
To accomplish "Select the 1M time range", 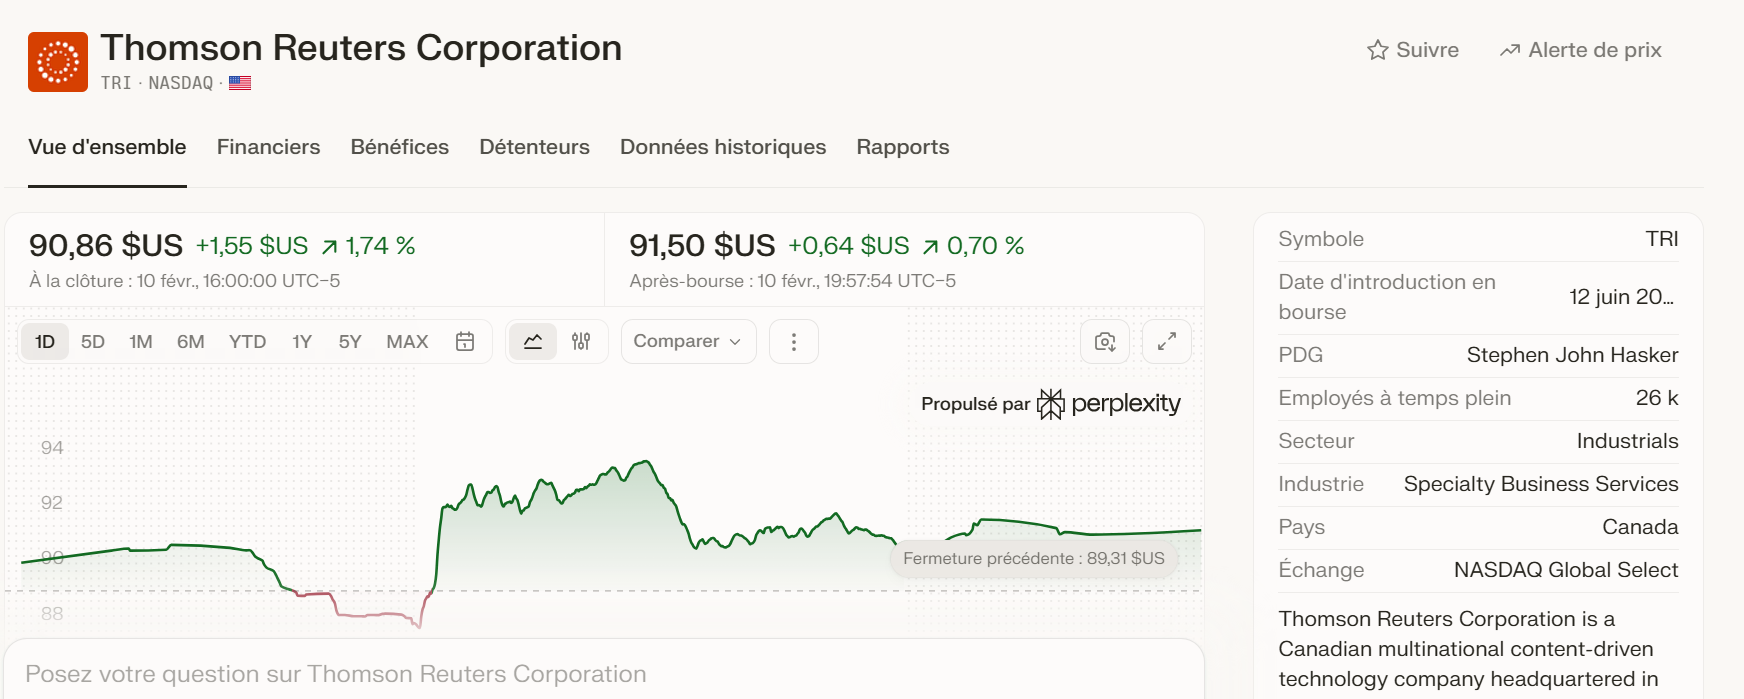I will point(141,341).
